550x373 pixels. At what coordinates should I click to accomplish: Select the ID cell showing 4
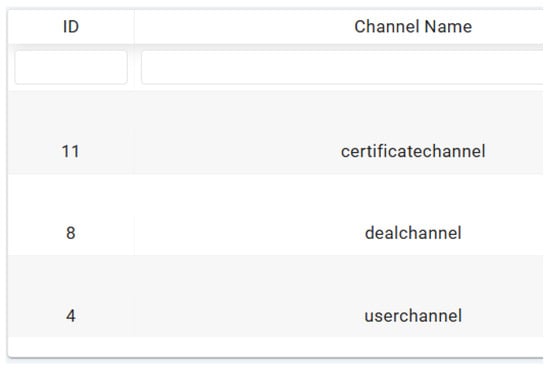click(71, 315)
